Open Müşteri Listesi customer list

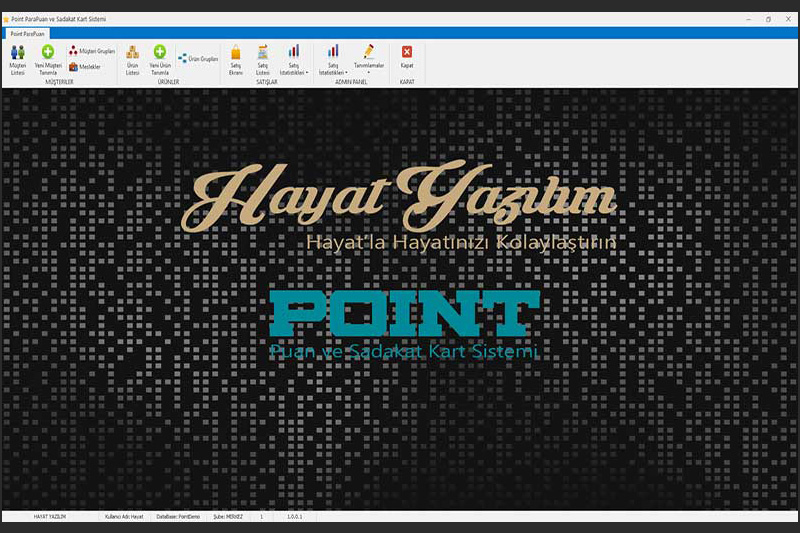pos(17,60)
